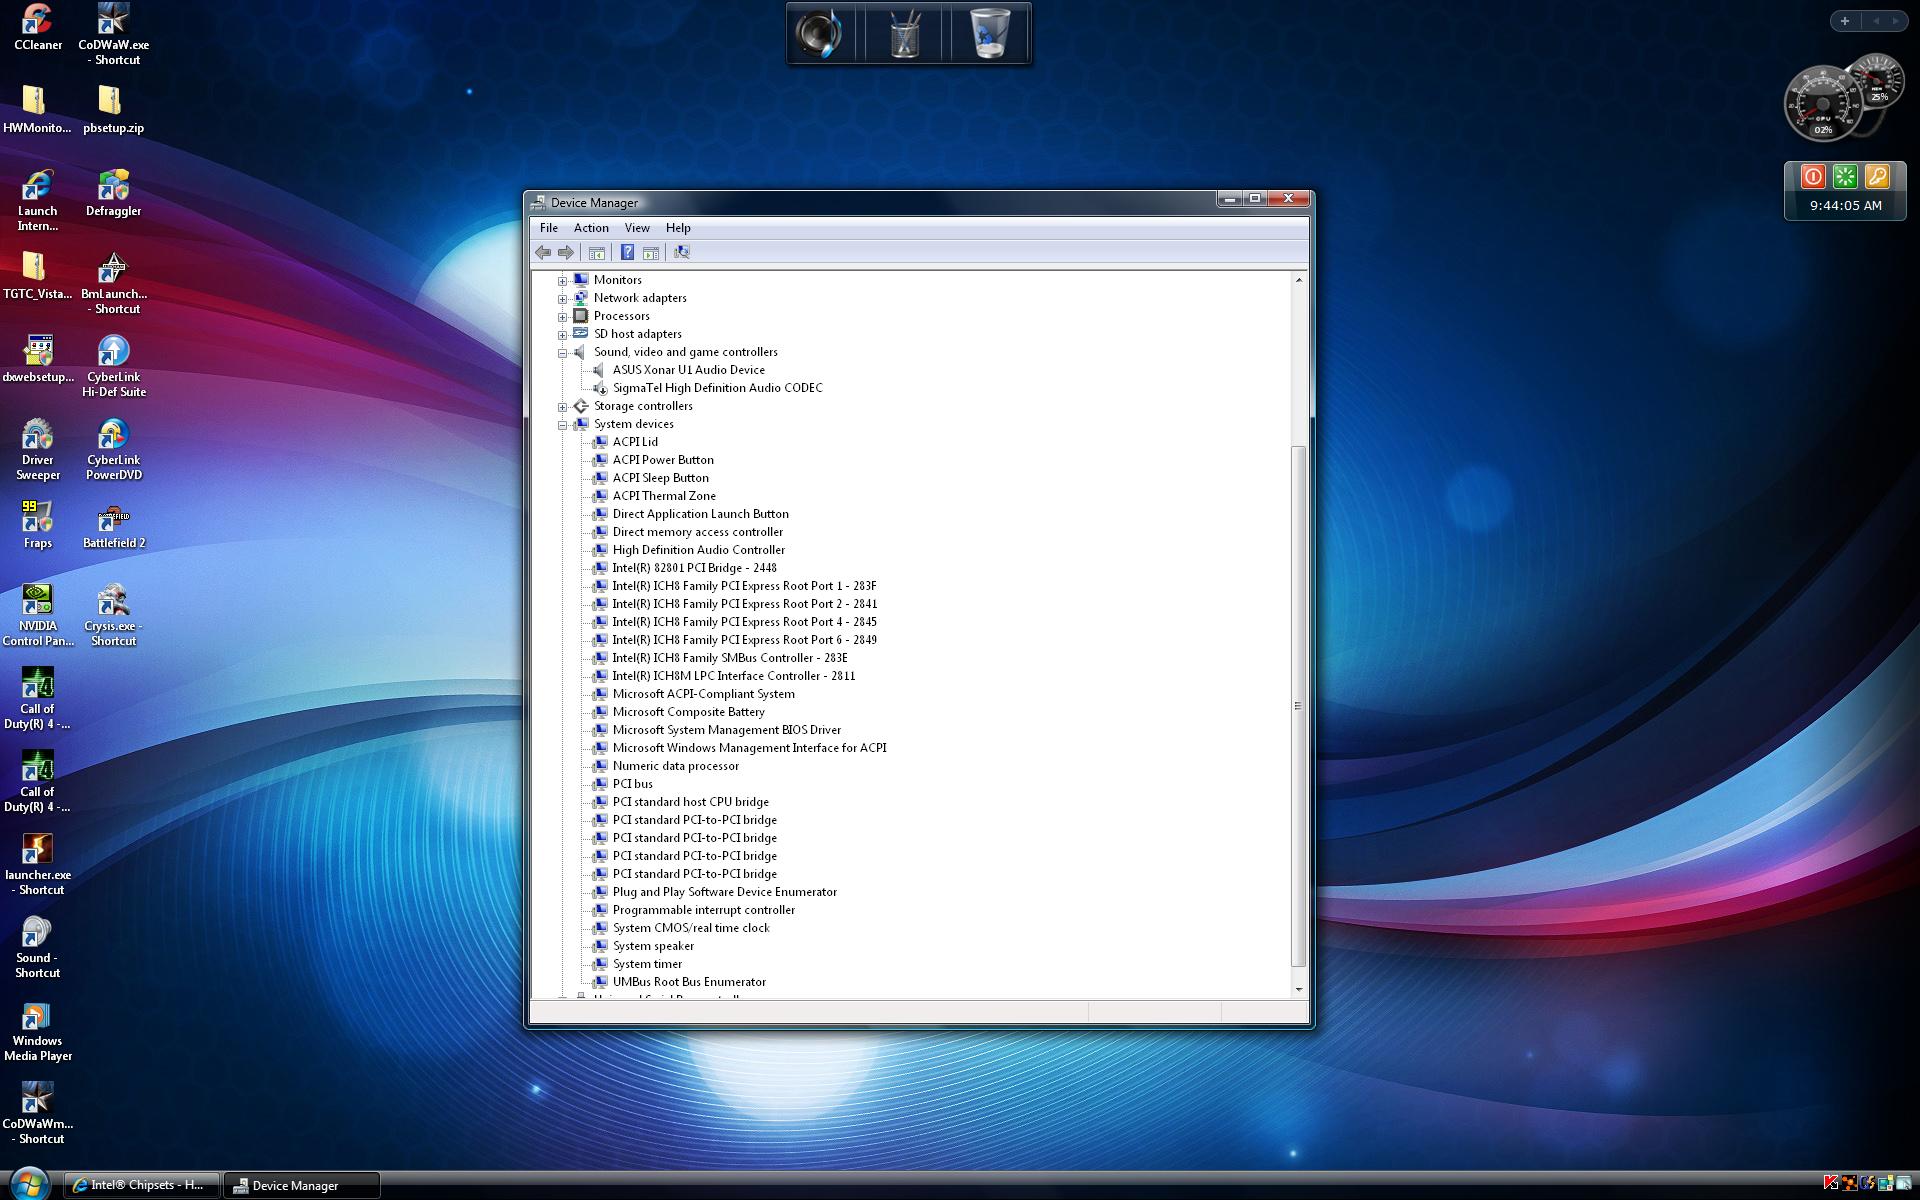Viewport: 1920px width, 1200px height.
Task: Click the Device Manager taskbar button
Action: tap(301, 1185)
